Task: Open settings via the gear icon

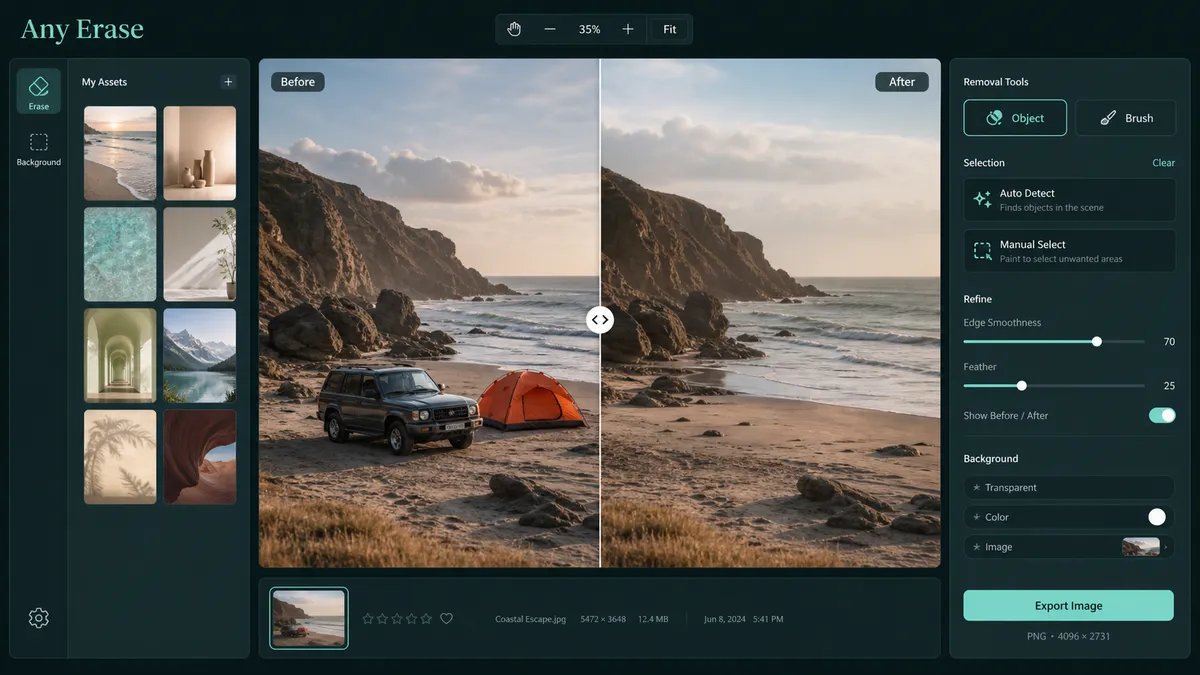Action: (x=38, y=618)
